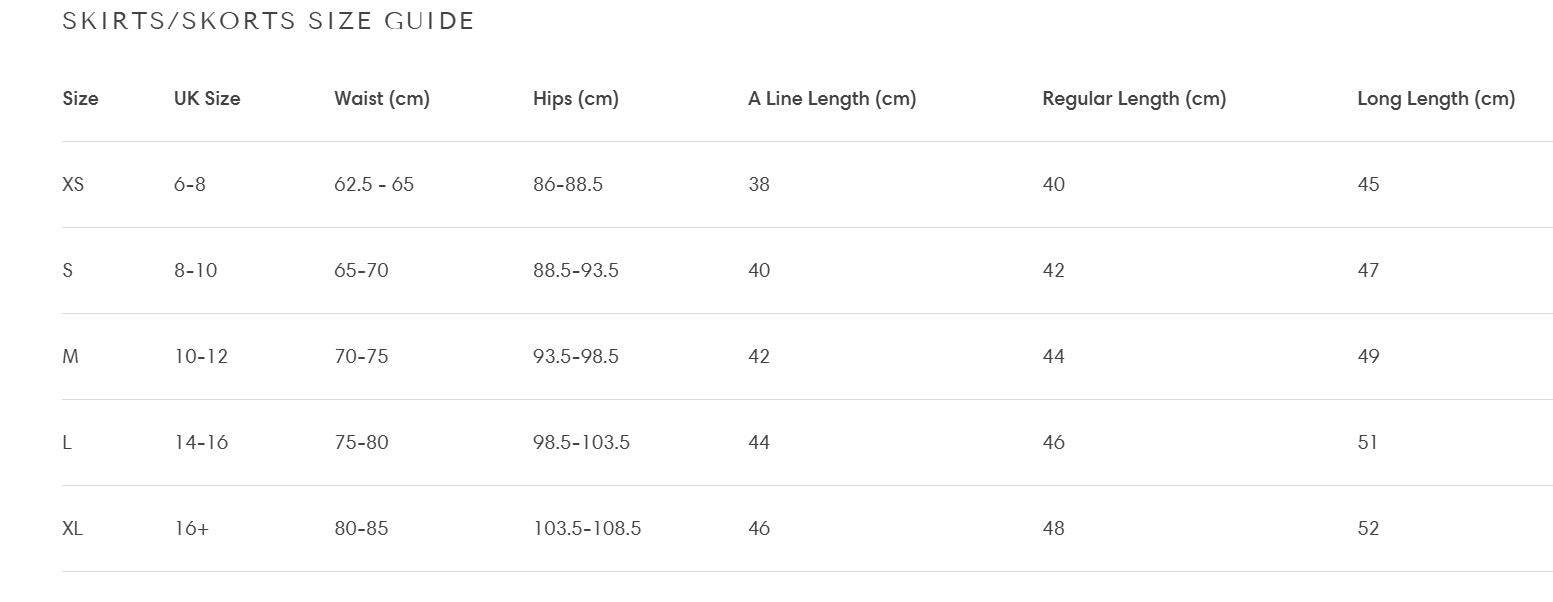Click the XS size row label
Viewport: 1553px width, 602px height.
73,185
